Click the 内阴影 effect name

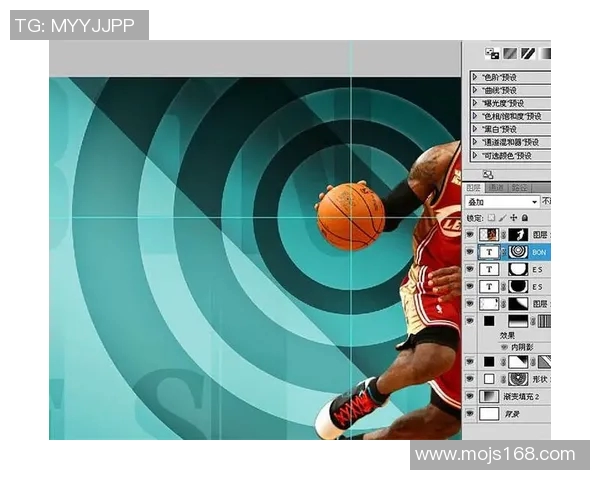pos(522,347)
